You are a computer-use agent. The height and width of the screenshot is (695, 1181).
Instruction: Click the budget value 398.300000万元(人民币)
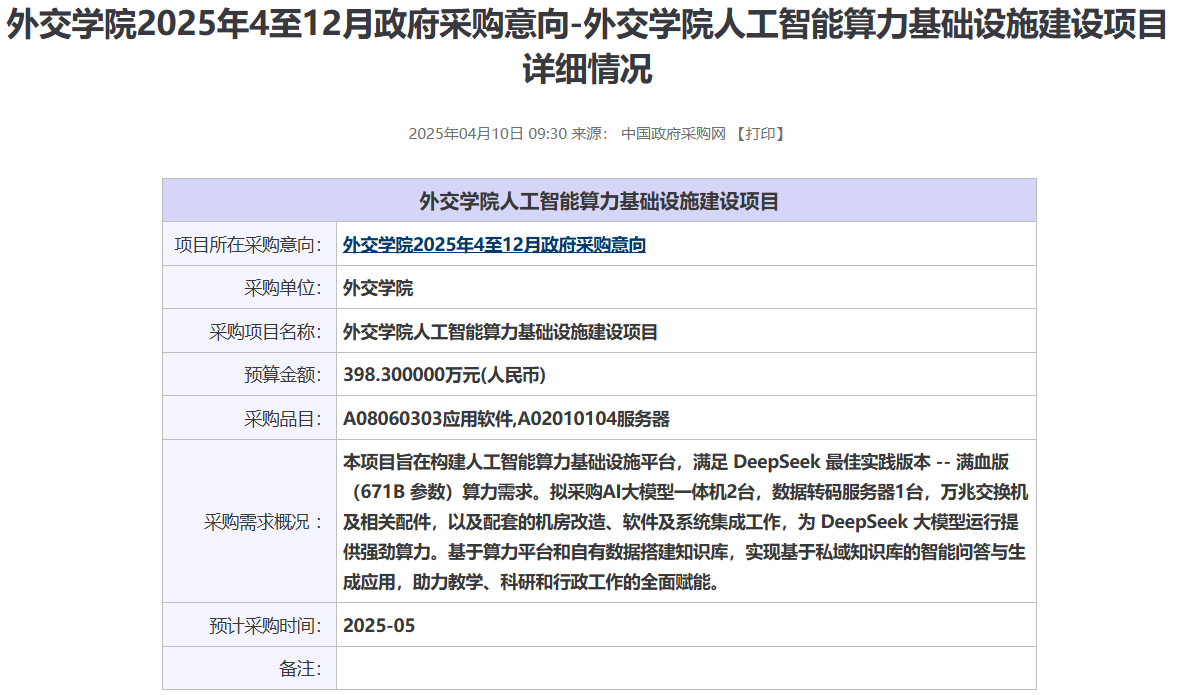click(444, 375)
